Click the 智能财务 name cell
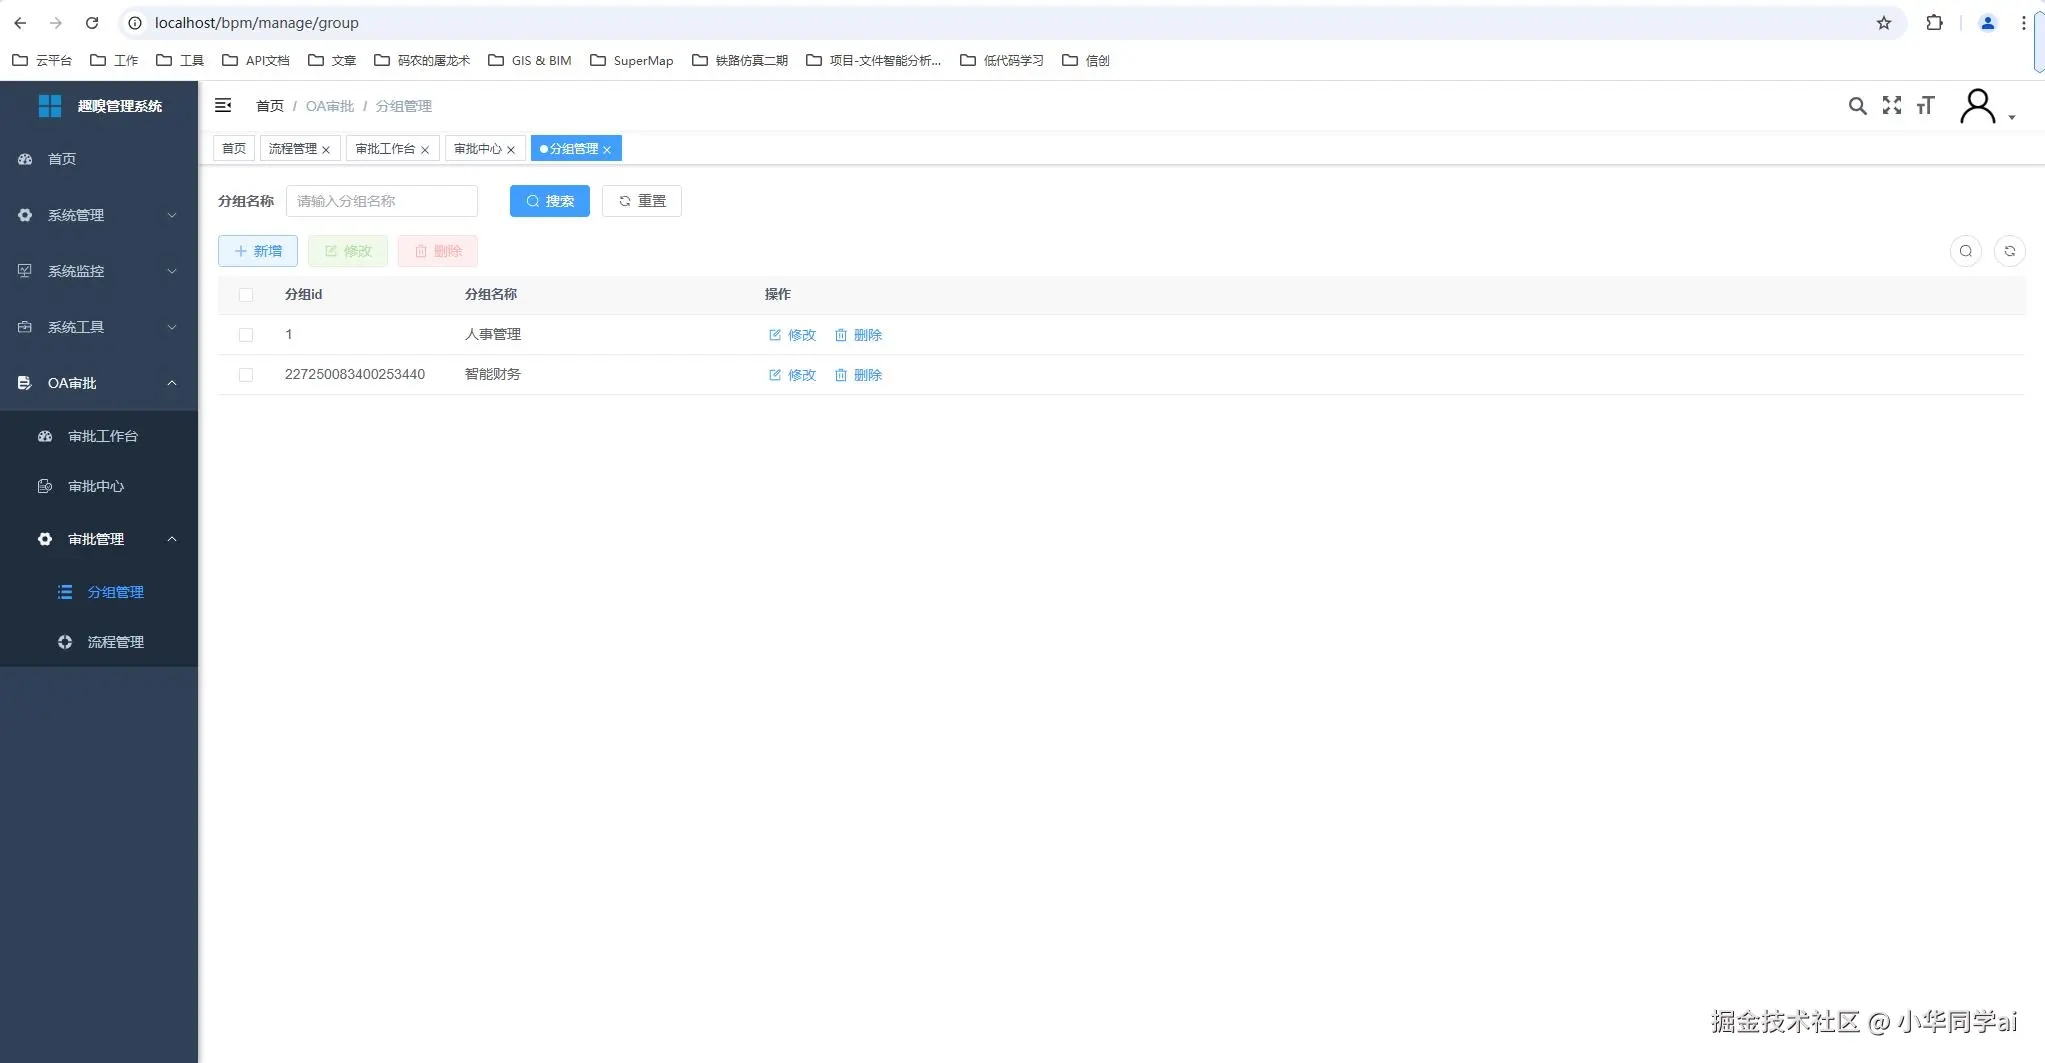Image resolution: width=2045 pixels, height=1063 pixels. pos(493,374)
